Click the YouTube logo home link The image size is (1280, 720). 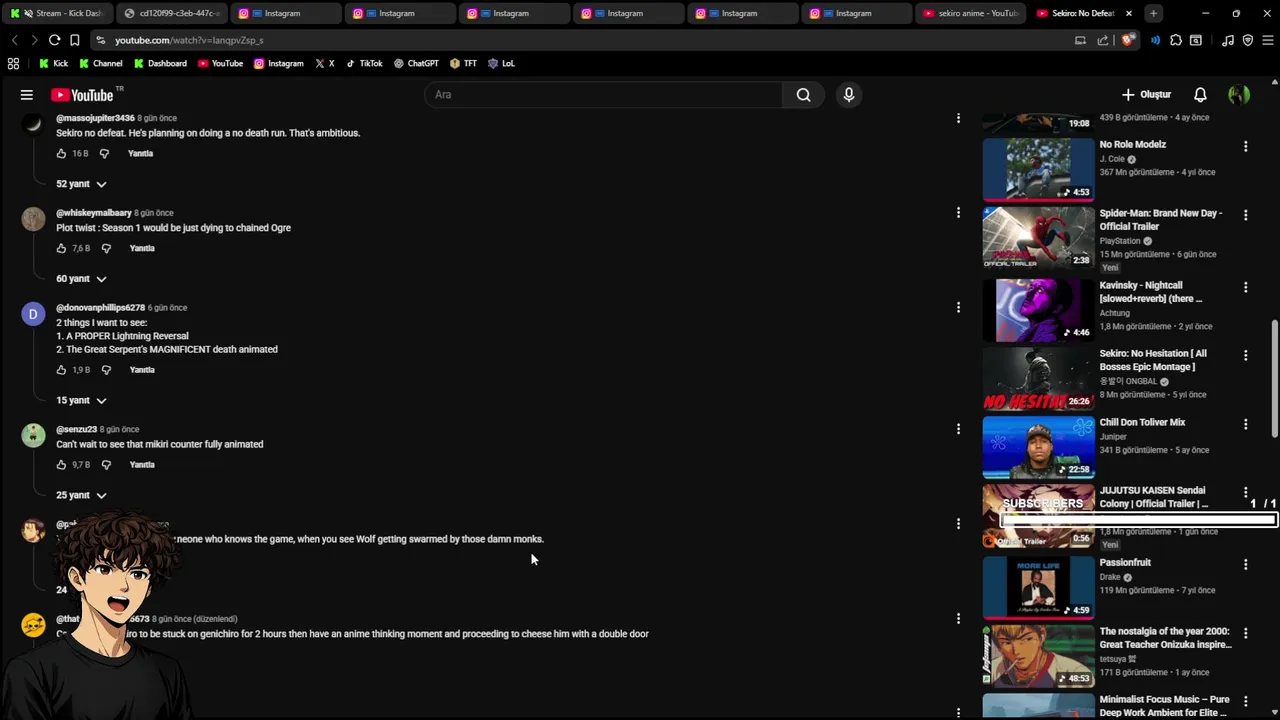(82, 95)
